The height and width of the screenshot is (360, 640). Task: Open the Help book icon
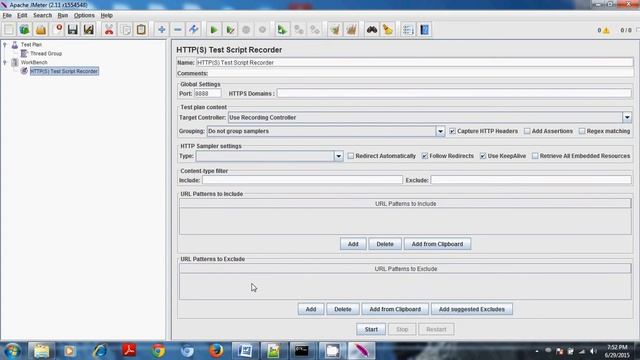(424, 29)
